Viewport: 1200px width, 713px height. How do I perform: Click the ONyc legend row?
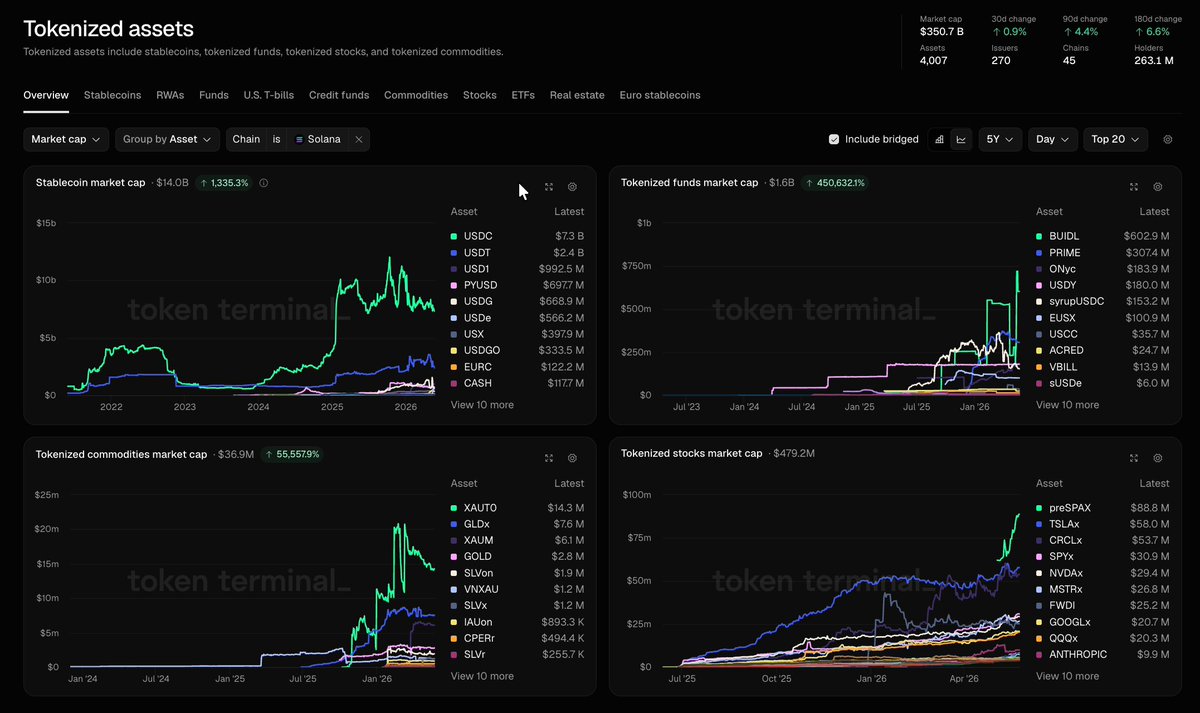[x=1102, y=269]
